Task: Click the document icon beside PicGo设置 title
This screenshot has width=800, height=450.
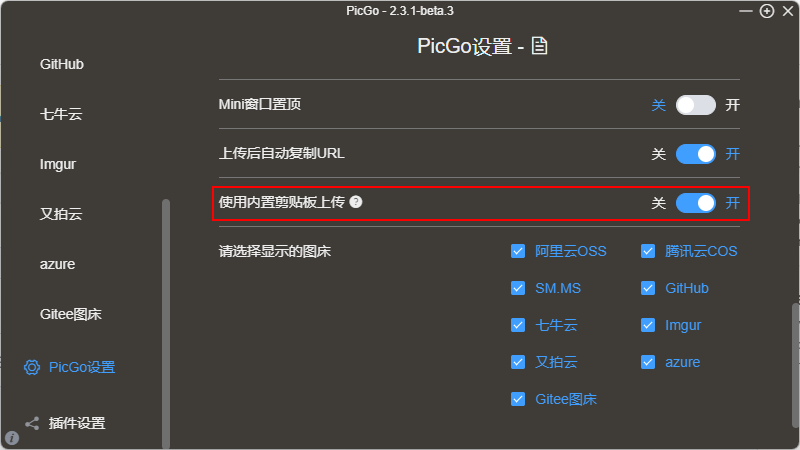Action: tap(540, 46)
